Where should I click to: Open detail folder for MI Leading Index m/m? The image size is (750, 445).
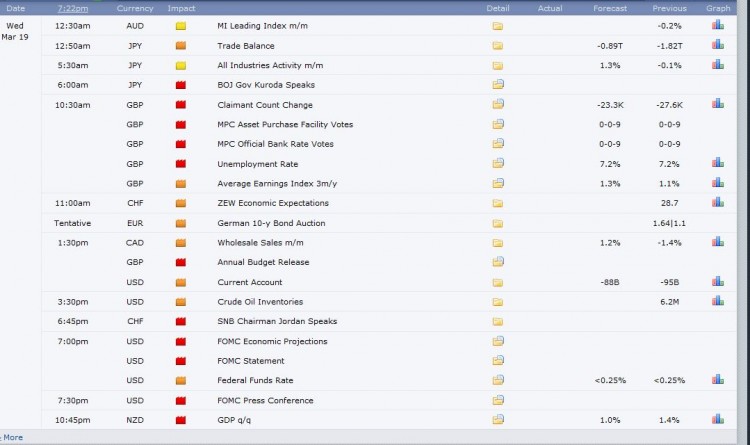click(498, 26)
